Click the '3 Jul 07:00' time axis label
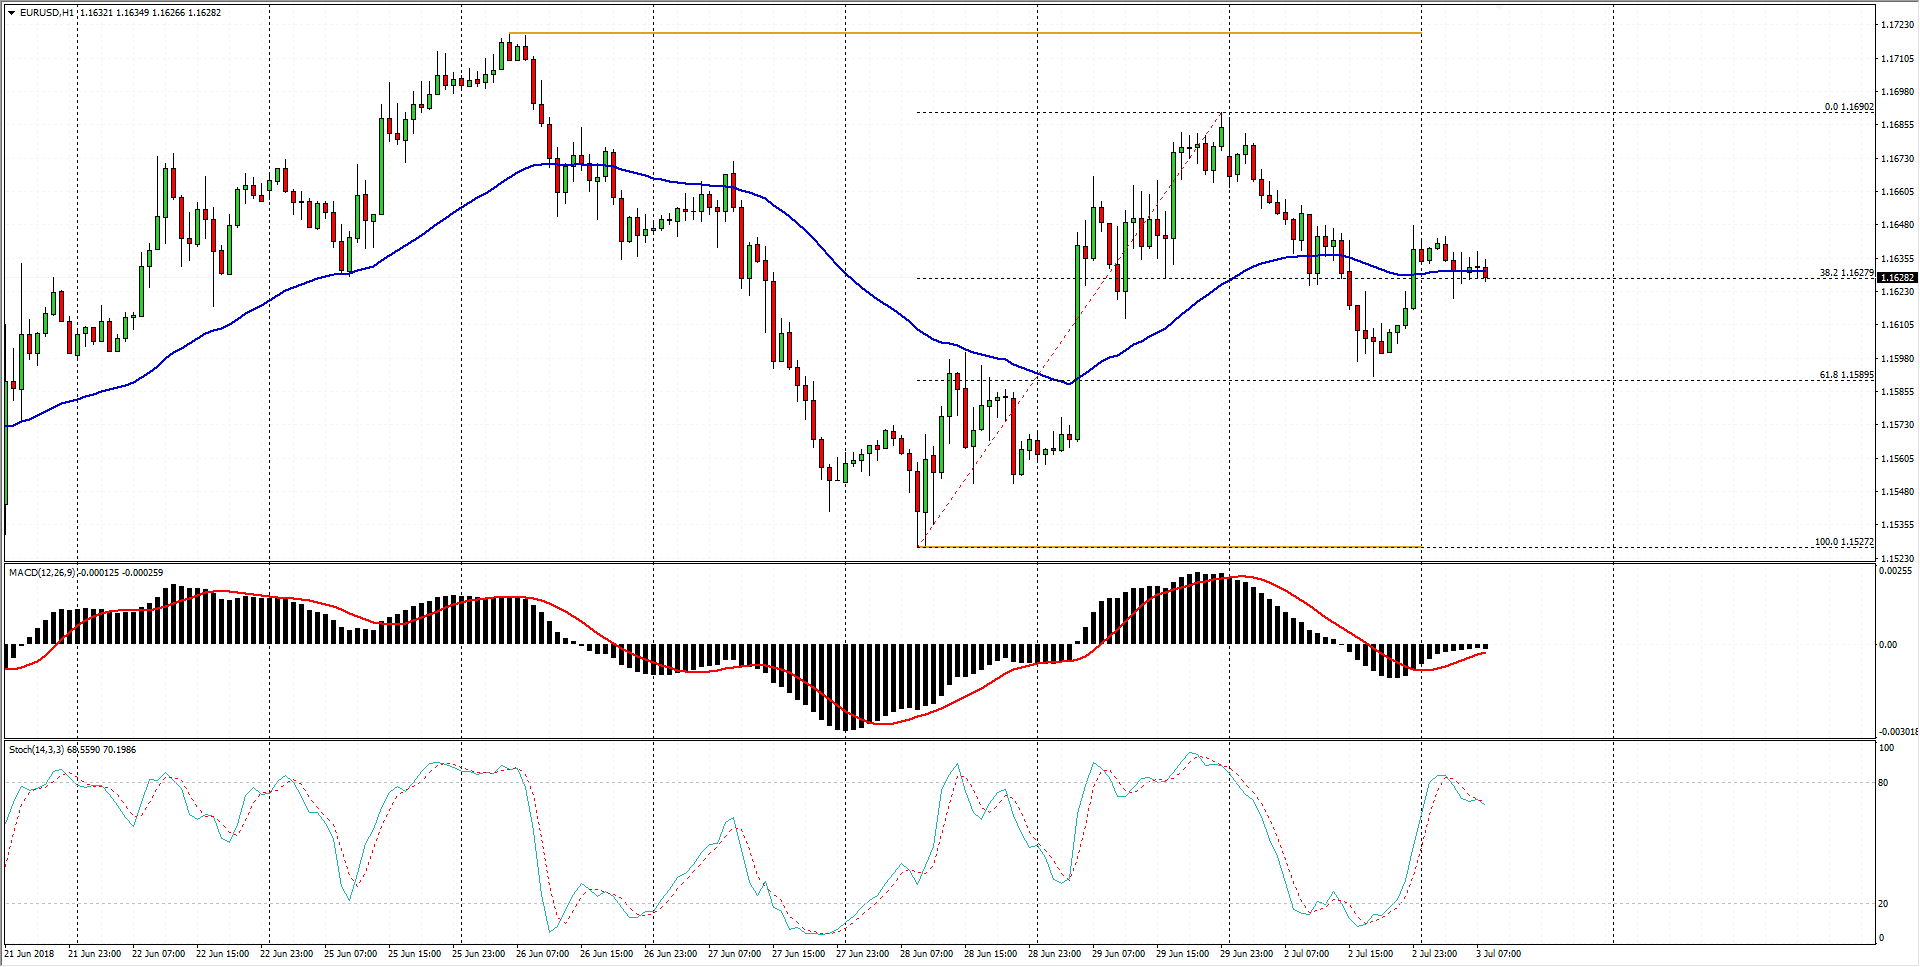The image size is (1920, 967). coord(1498,954)
